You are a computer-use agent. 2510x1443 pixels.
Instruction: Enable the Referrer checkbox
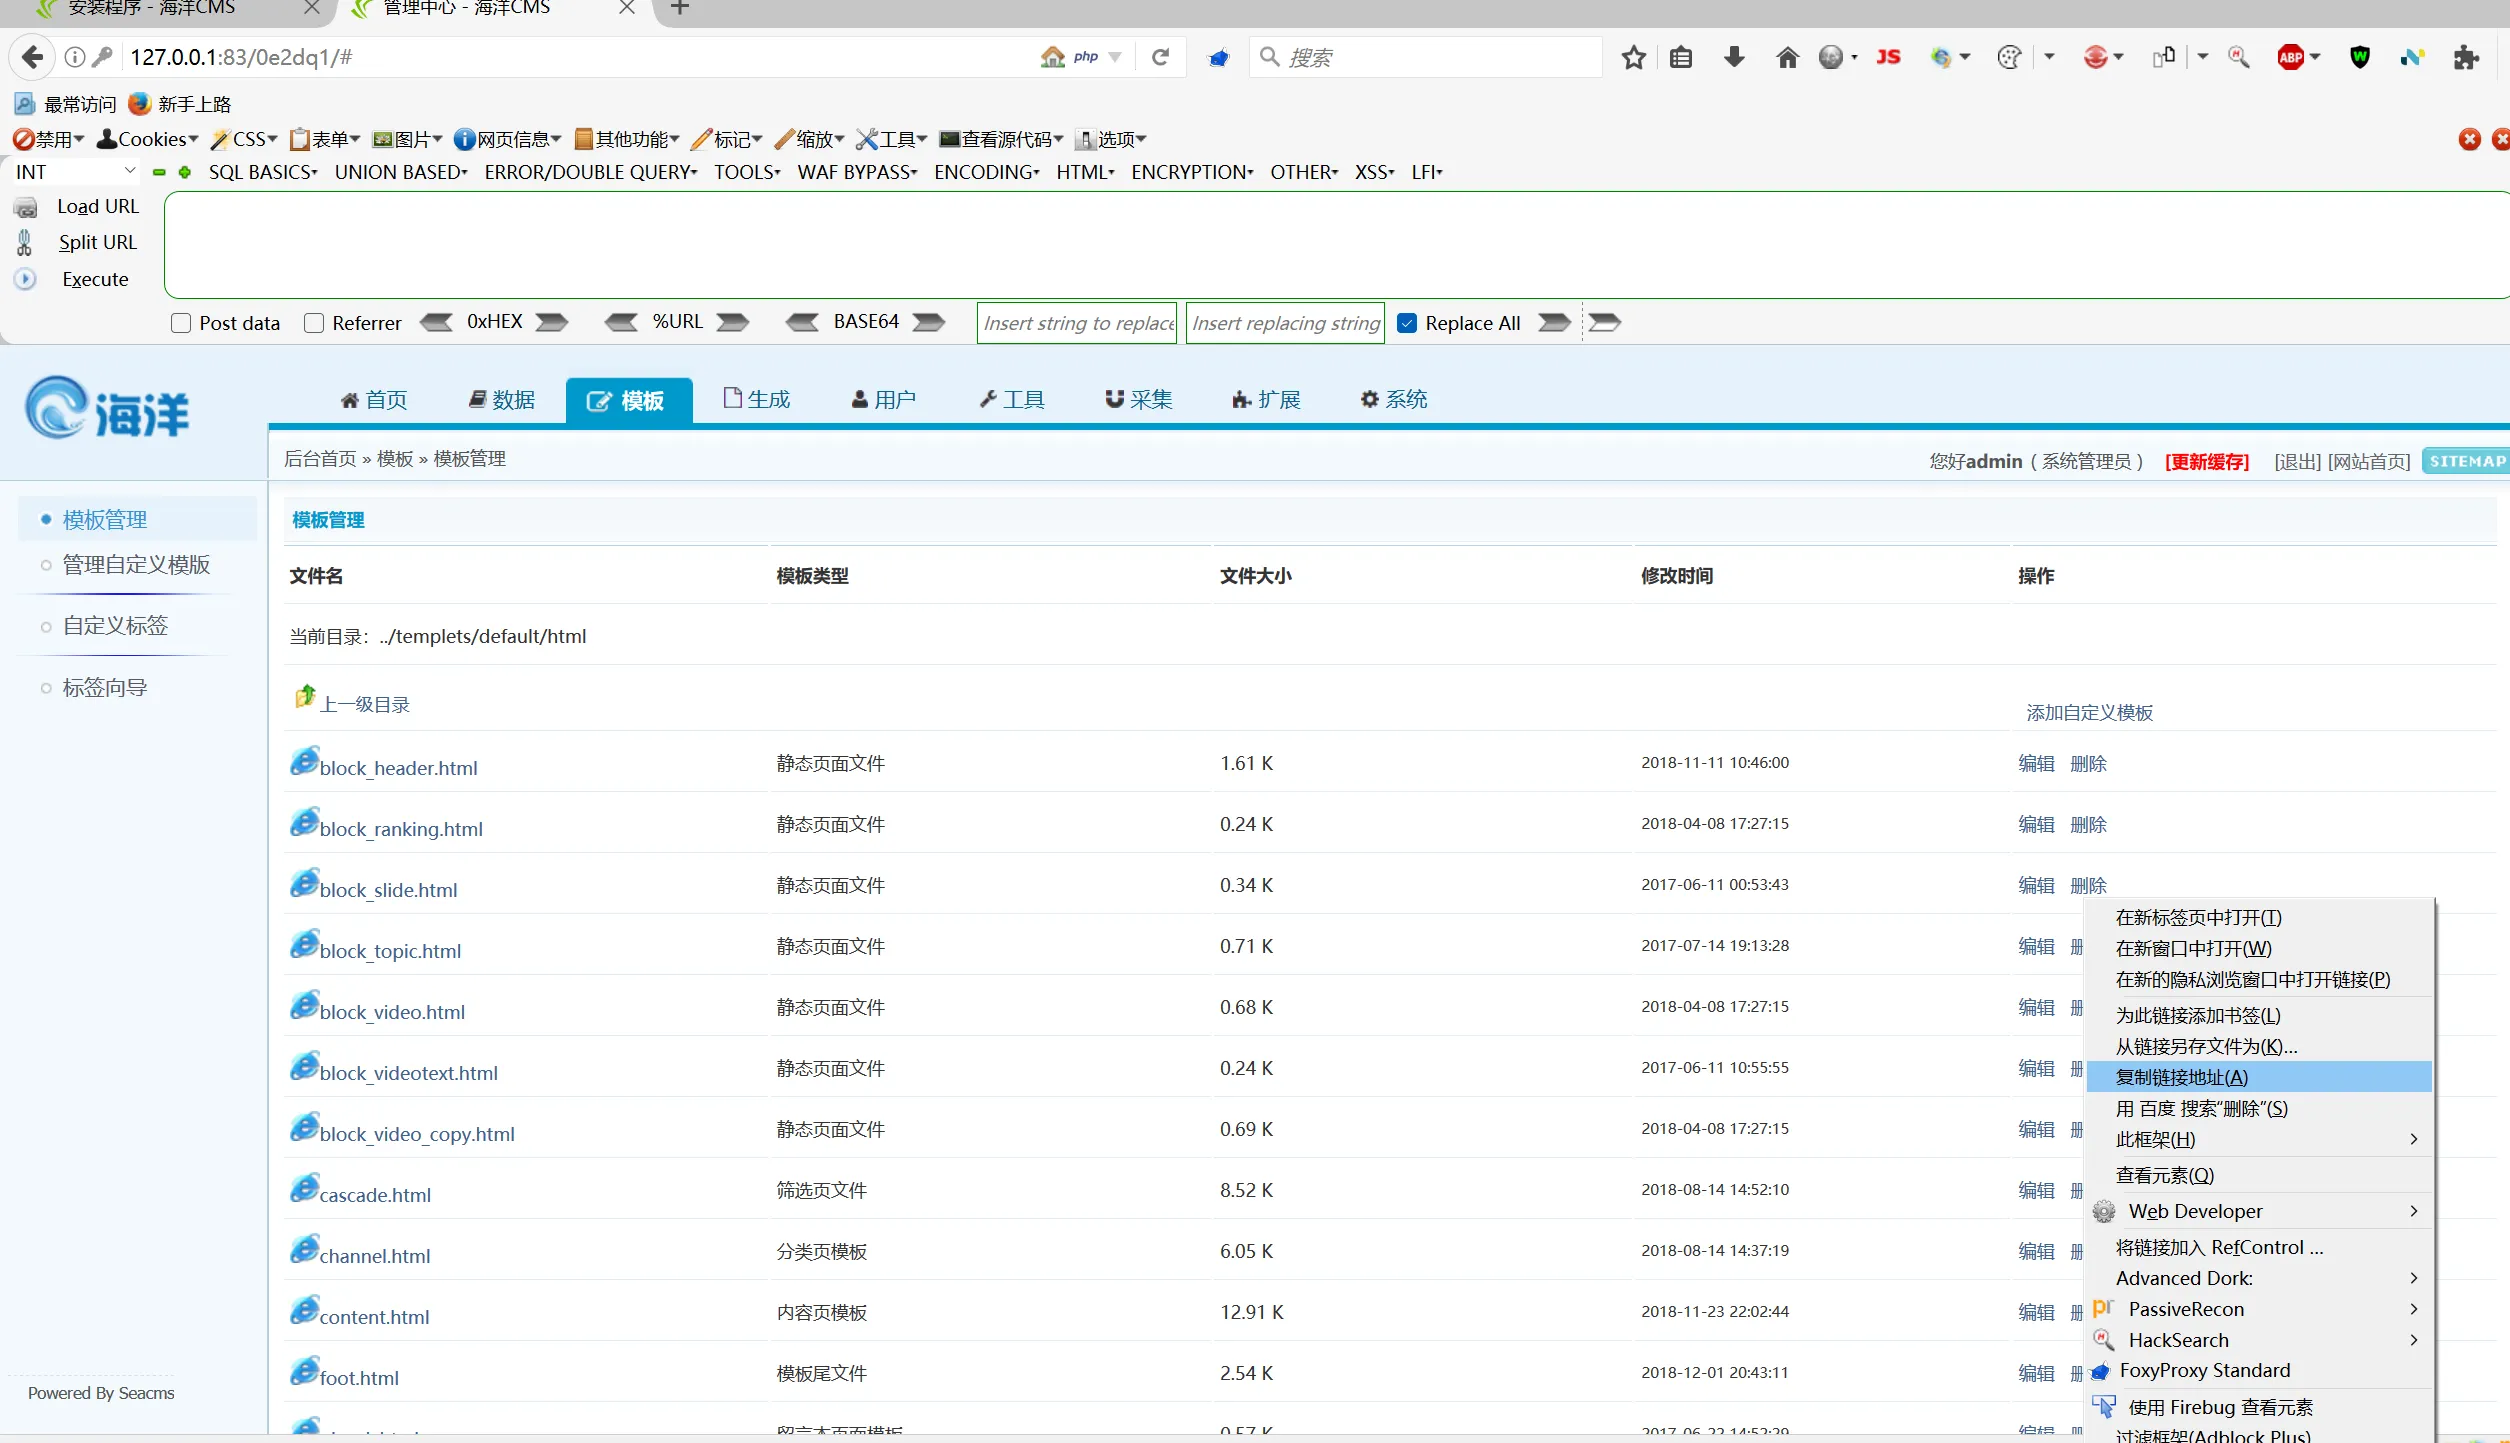click(x=314, y=323)
